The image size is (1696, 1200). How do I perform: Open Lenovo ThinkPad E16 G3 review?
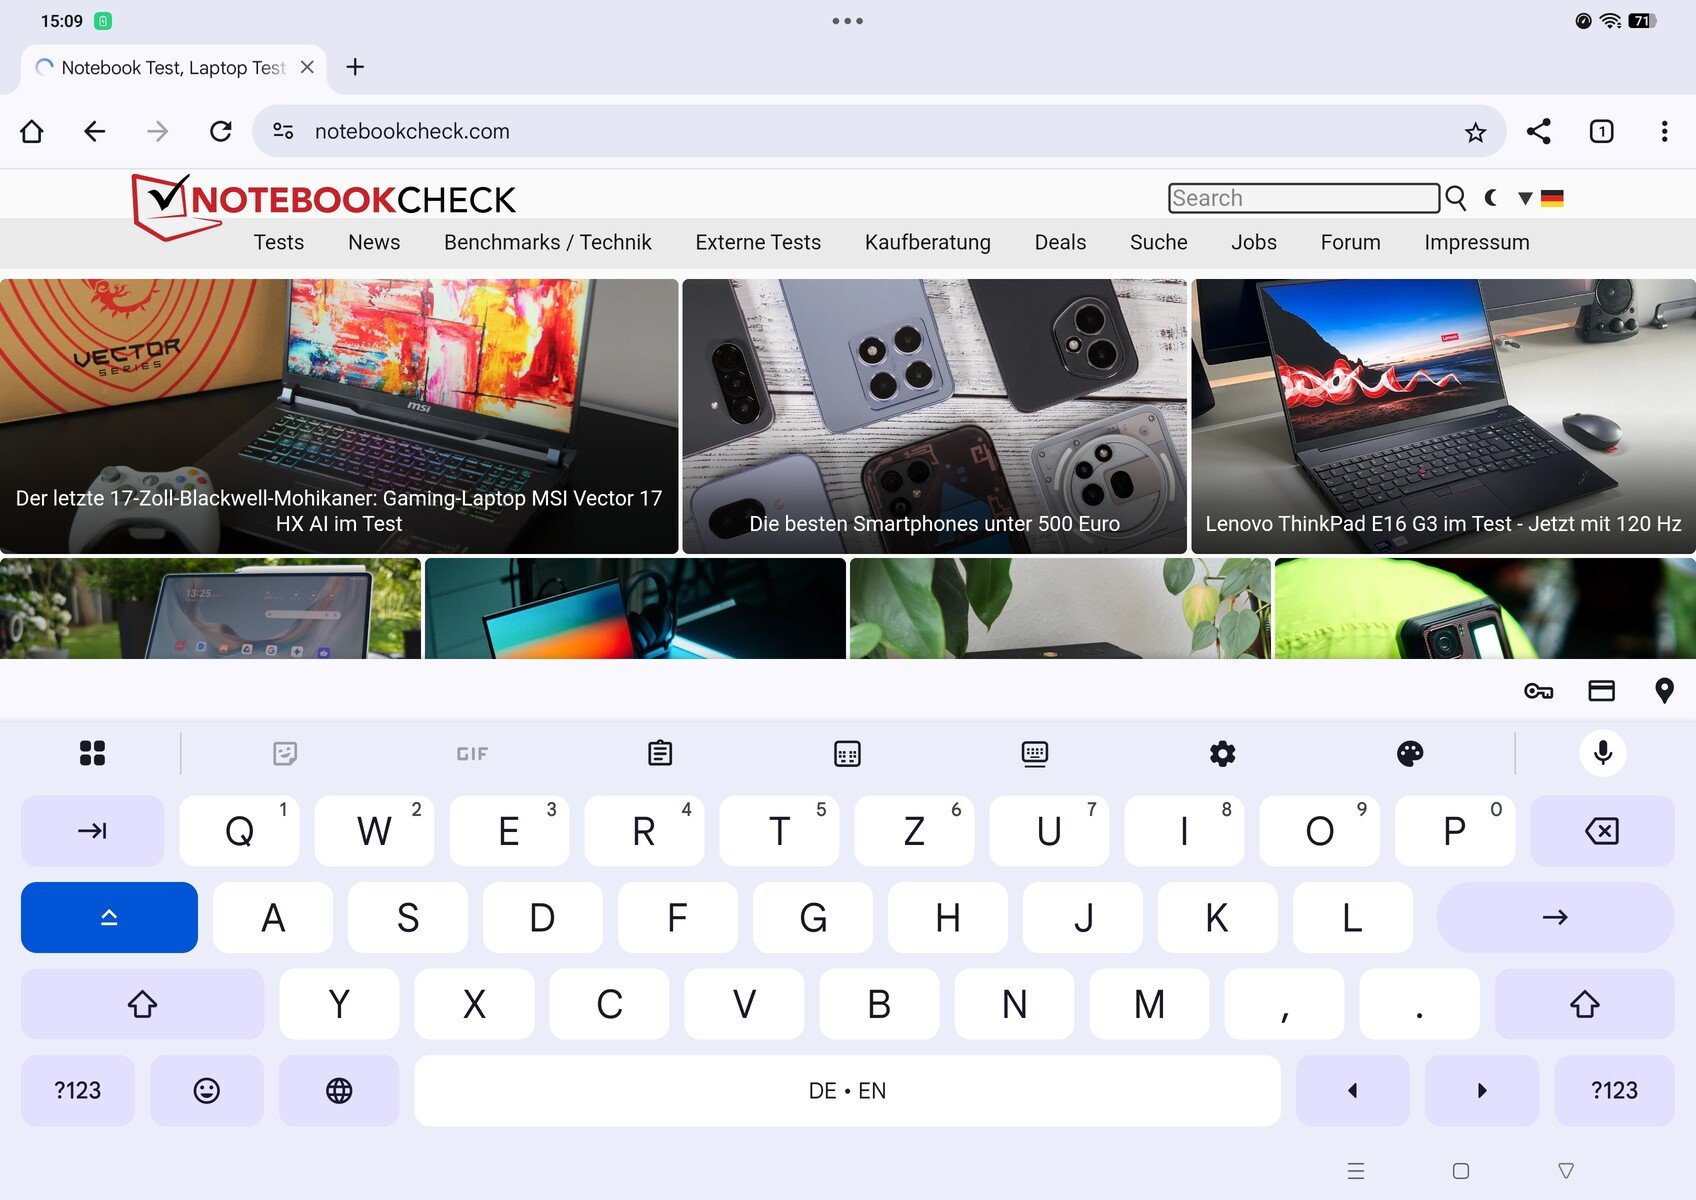pos(1443,416)
